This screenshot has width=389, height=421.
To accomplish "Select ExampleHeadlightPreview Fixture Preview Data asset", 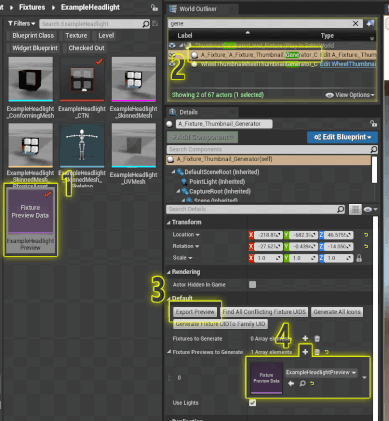I will 30,220.
